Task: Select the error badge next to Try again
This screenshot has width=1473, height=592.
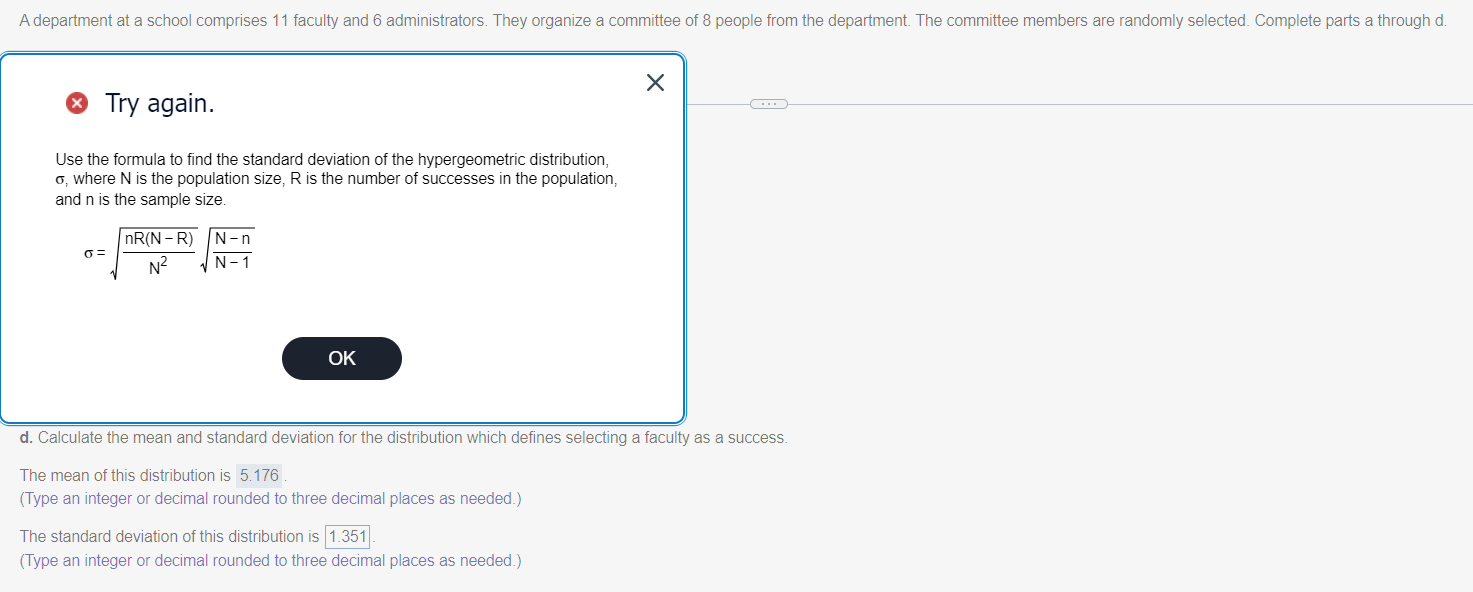Action: [77, 103]
